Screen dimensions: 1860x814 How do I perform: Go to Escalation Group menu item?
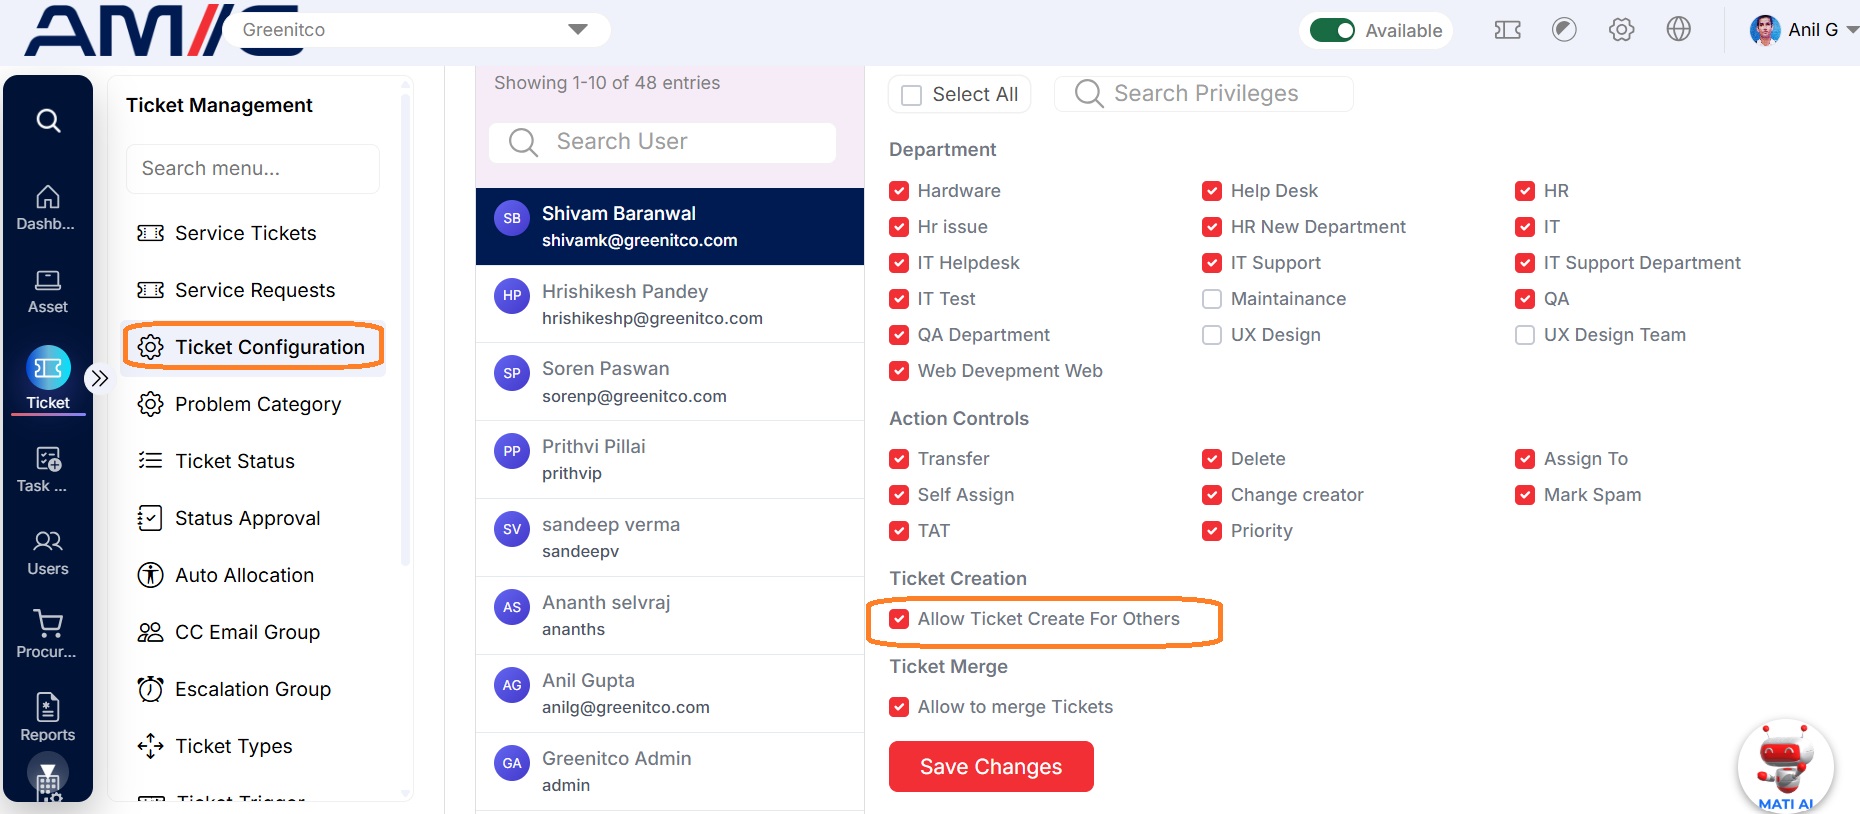234,689
